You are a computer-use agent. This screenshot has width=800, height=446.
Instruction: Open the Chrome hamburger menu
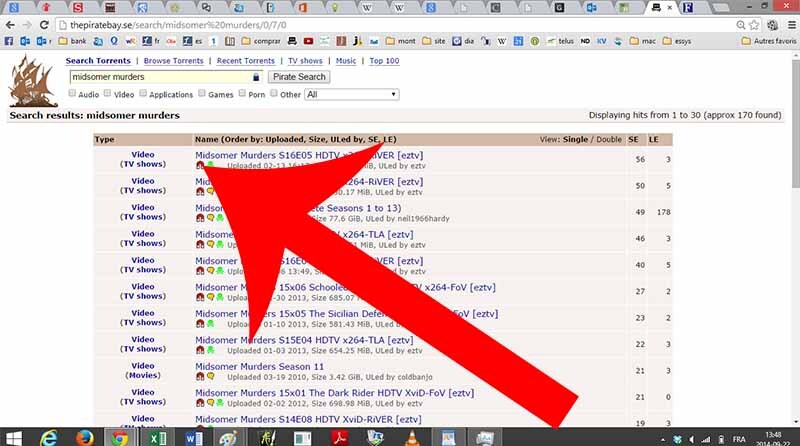click(x=791, y=24)
